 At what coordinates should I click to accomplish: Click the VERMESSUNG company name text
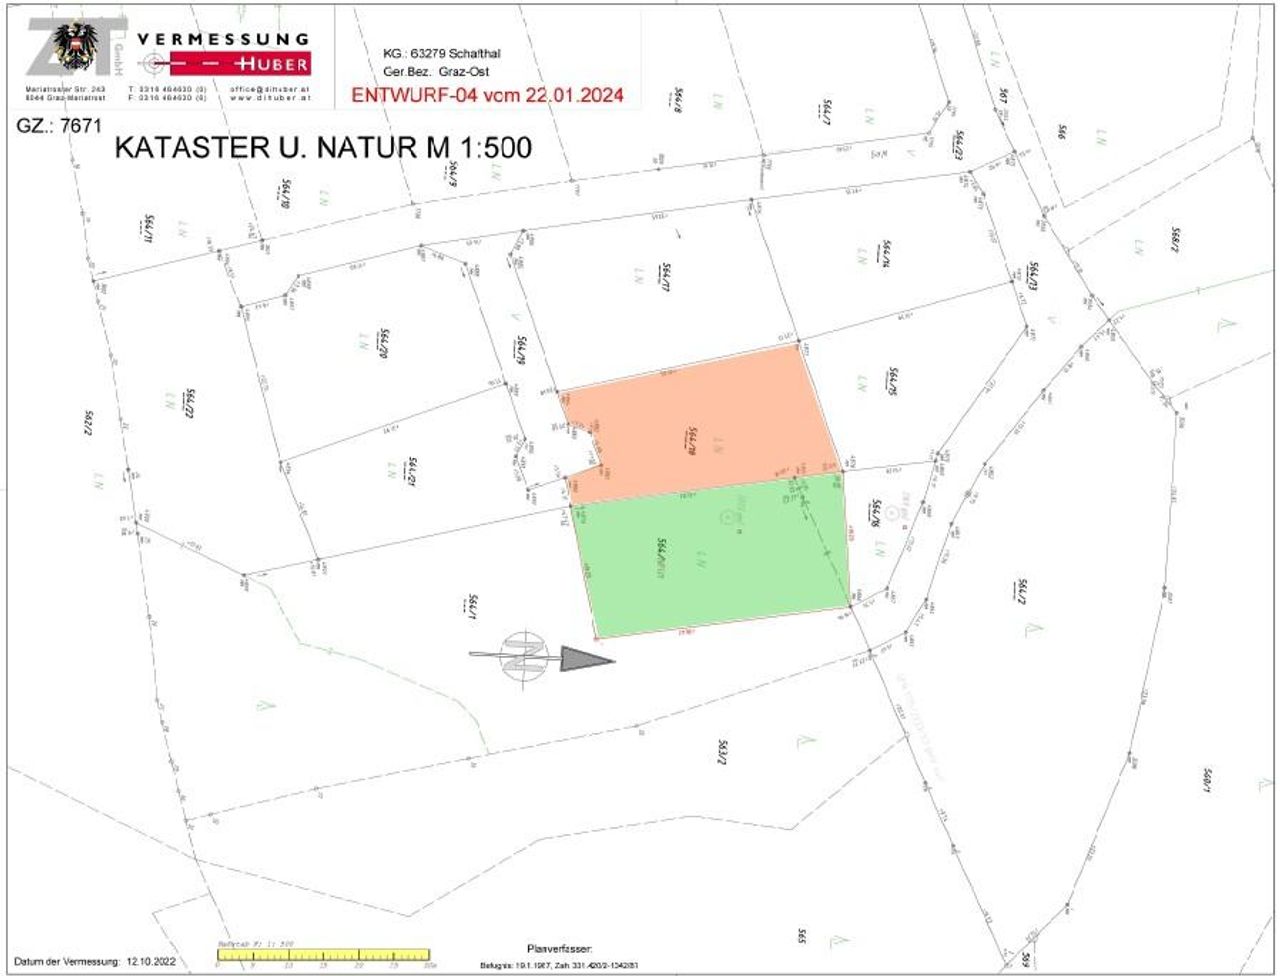(x=223, y=38)
